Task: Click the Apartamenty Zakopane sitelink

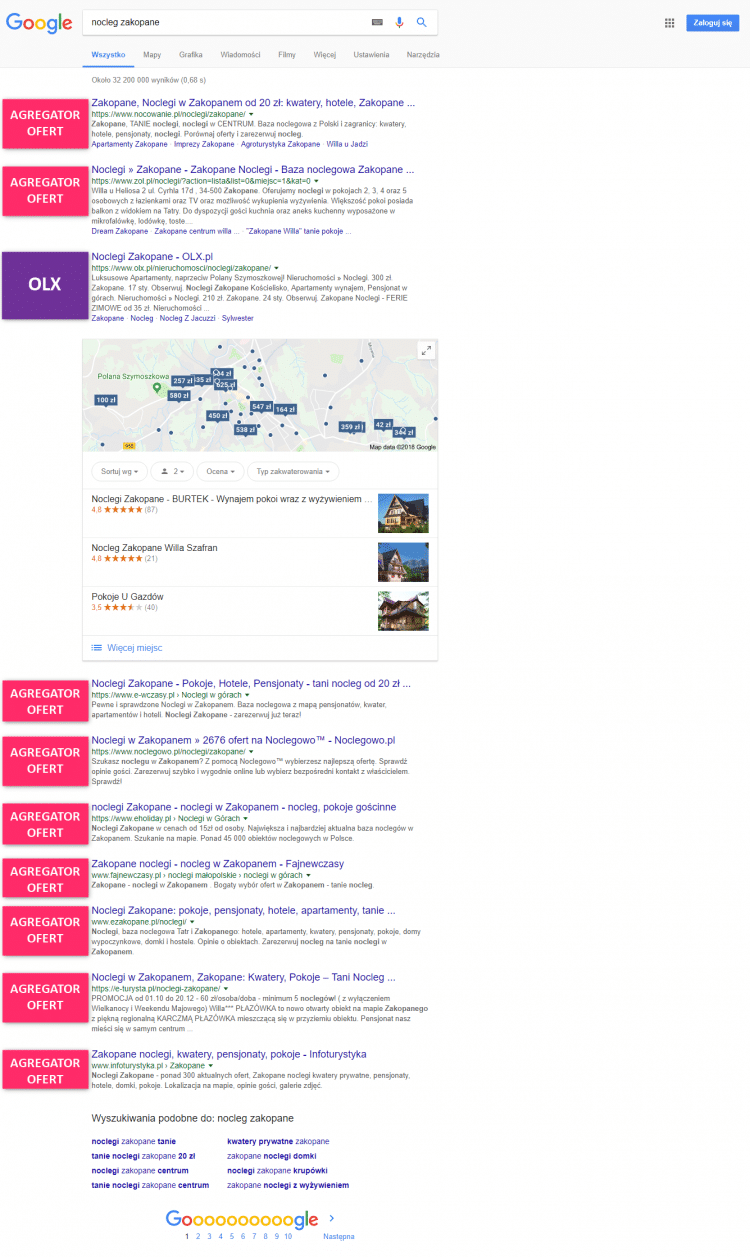Action: click(130, 144)
